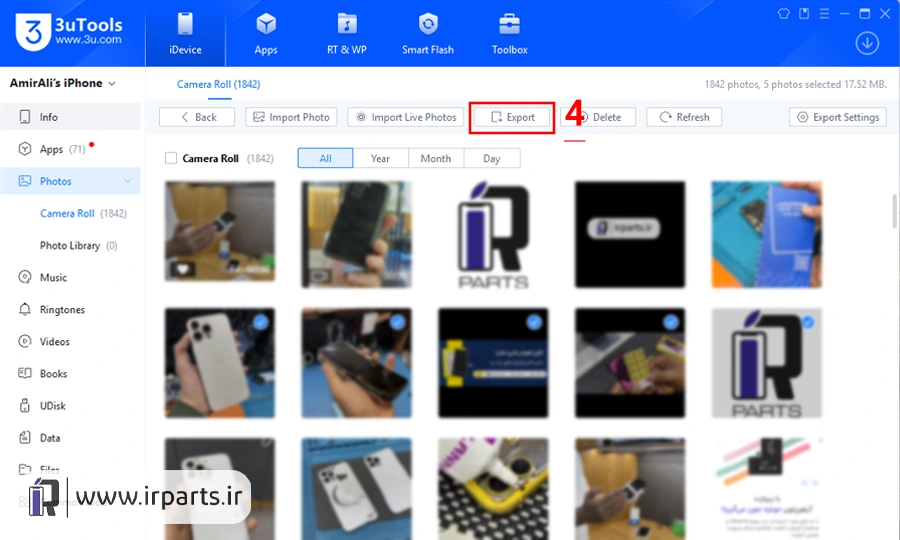Click the 3uTools logo
The image size is (900, 540).
(x=69, y=32)
